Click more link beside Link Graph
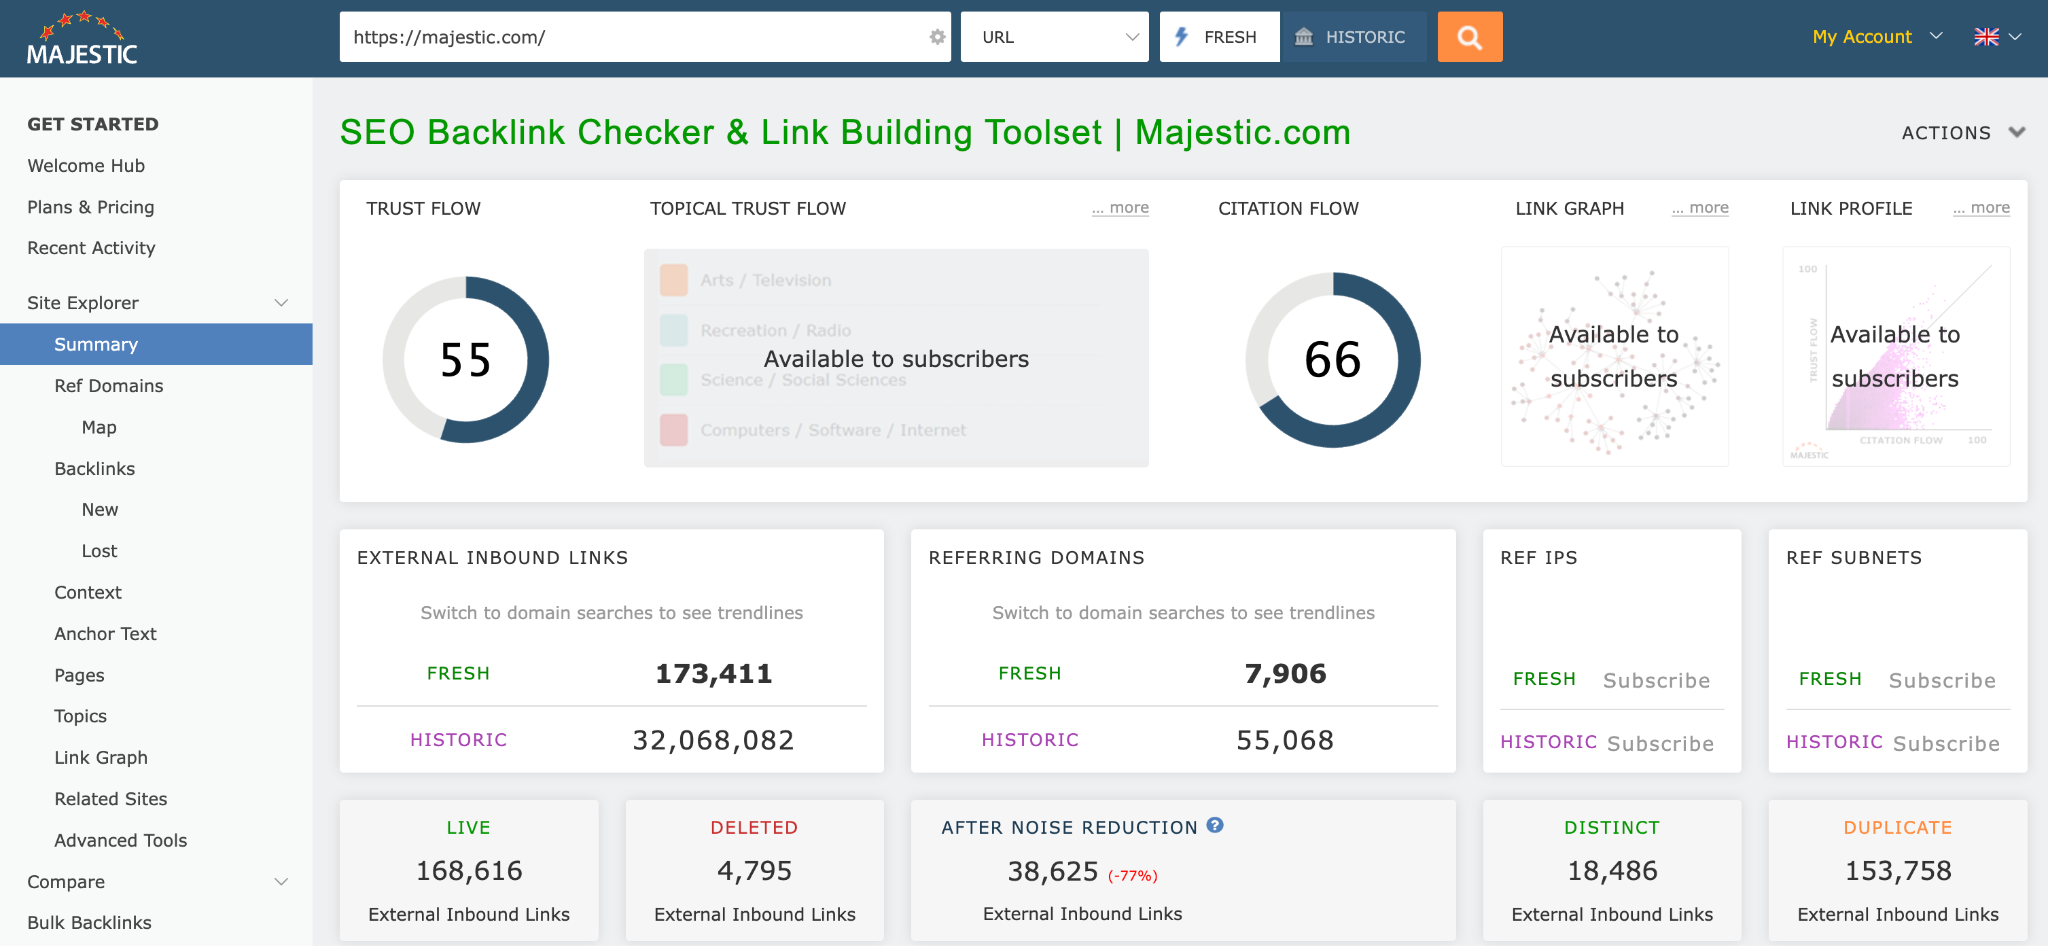The width and height of the screenshot is (2048, 946). pos(1700,208)
